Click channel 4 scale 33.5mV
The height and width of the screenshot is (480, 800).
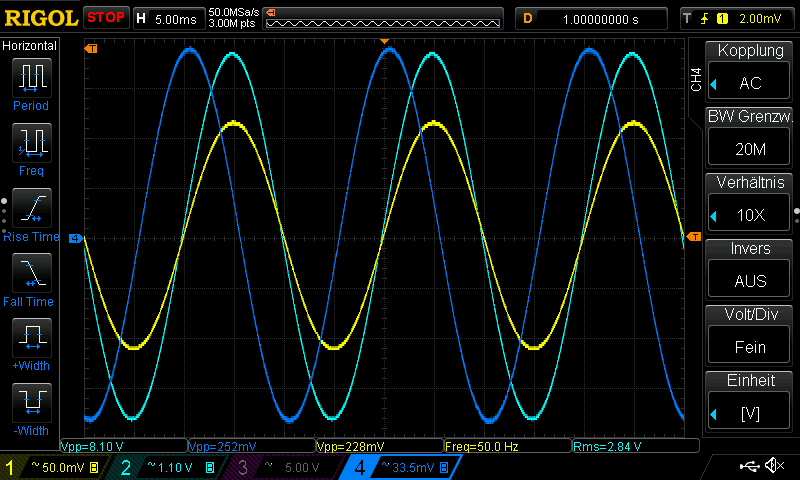click(x=413, y=467)
